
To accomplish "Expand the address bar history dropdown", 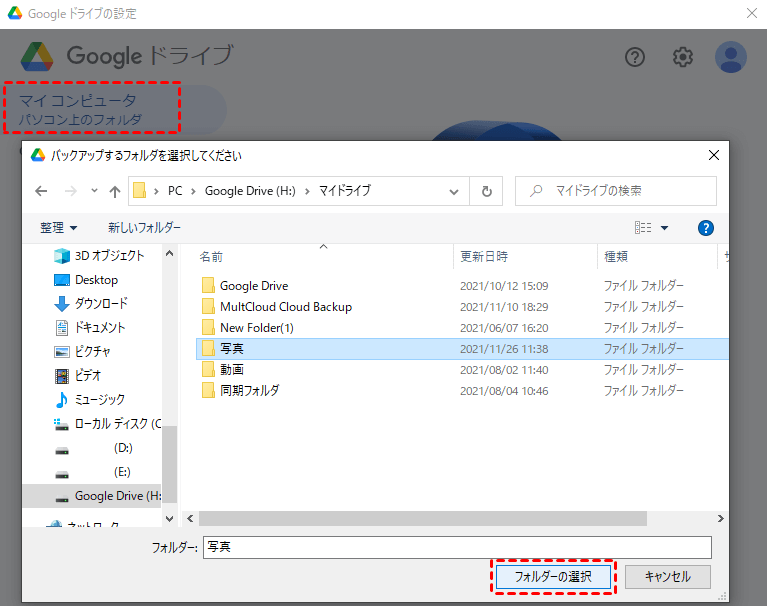I will (x=454, y=191).
